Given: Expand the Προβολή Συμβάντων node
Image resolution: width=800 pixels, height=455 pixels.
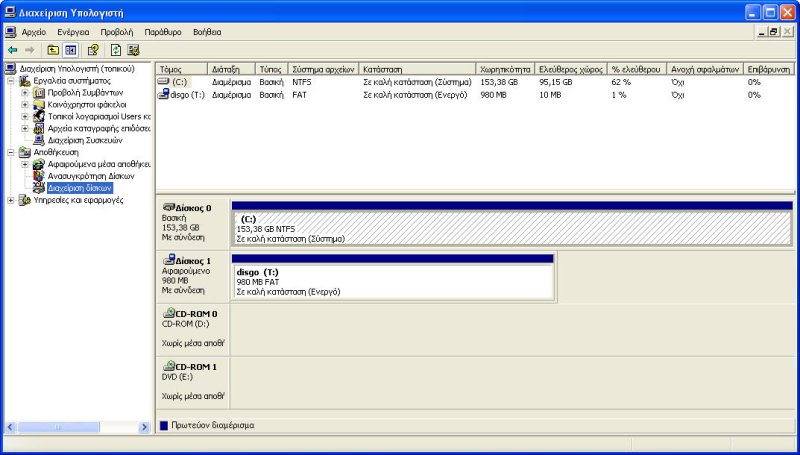Looking at the screenshot, I should coord(24,93).
